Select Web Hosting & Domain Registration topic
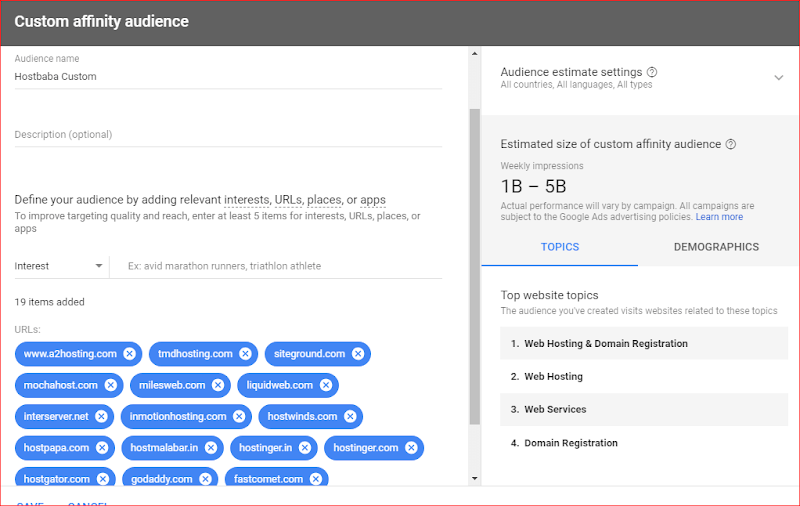 tap(644, 344)
